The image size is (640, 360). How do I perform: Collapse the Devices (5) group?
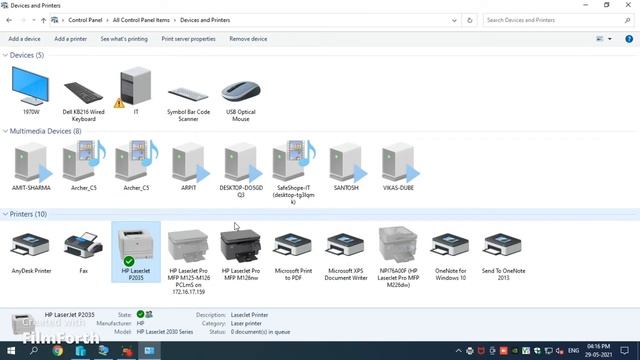tap(5, 55)
